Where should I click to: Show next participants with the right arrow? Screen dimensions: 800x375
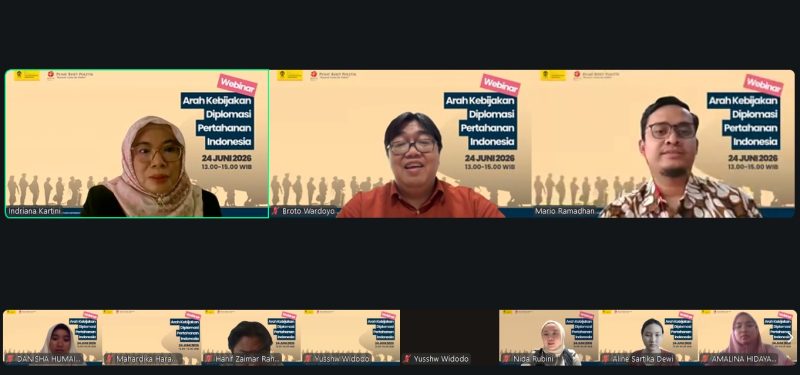click(789, 337)
